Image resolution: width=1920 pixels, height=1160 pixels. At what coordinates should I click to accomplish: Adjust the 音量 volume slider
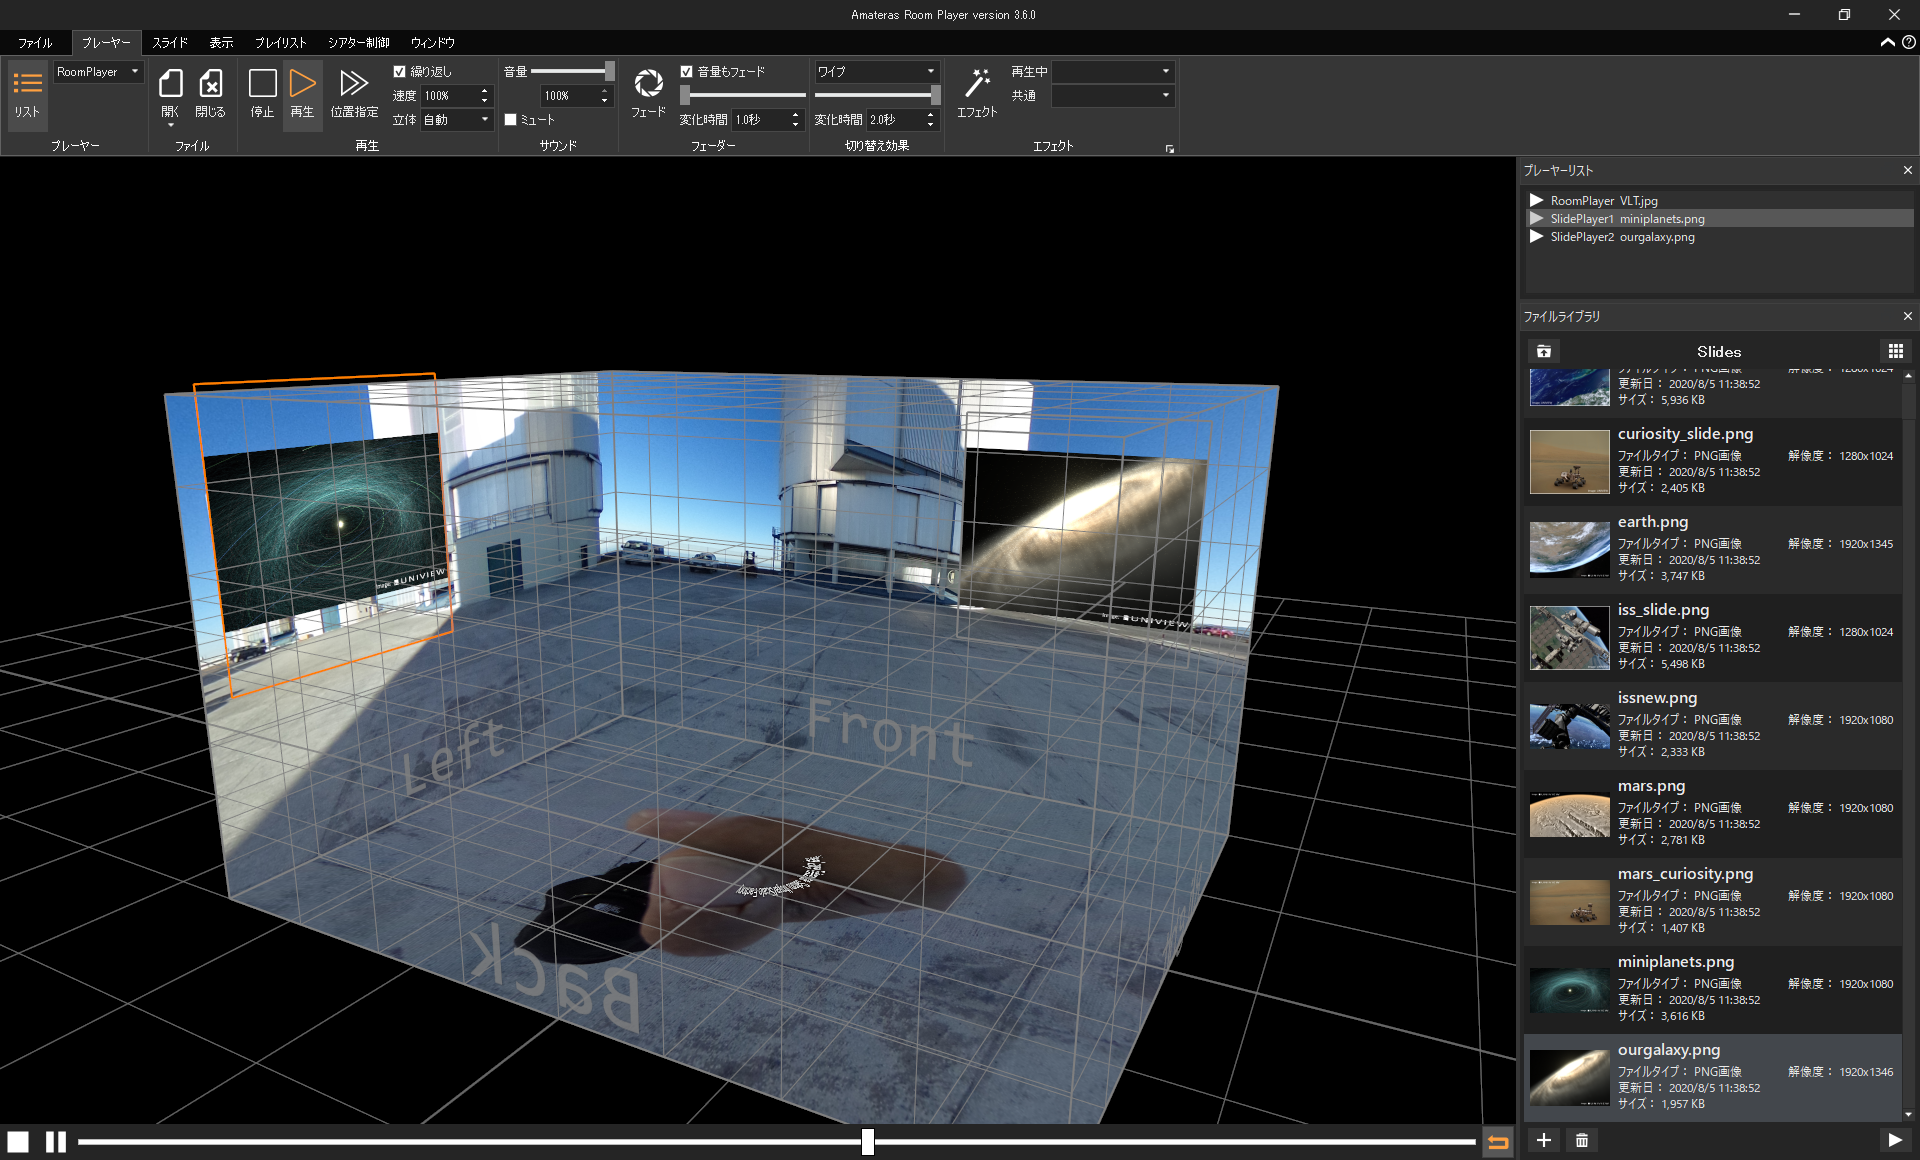tap(572, 71)
